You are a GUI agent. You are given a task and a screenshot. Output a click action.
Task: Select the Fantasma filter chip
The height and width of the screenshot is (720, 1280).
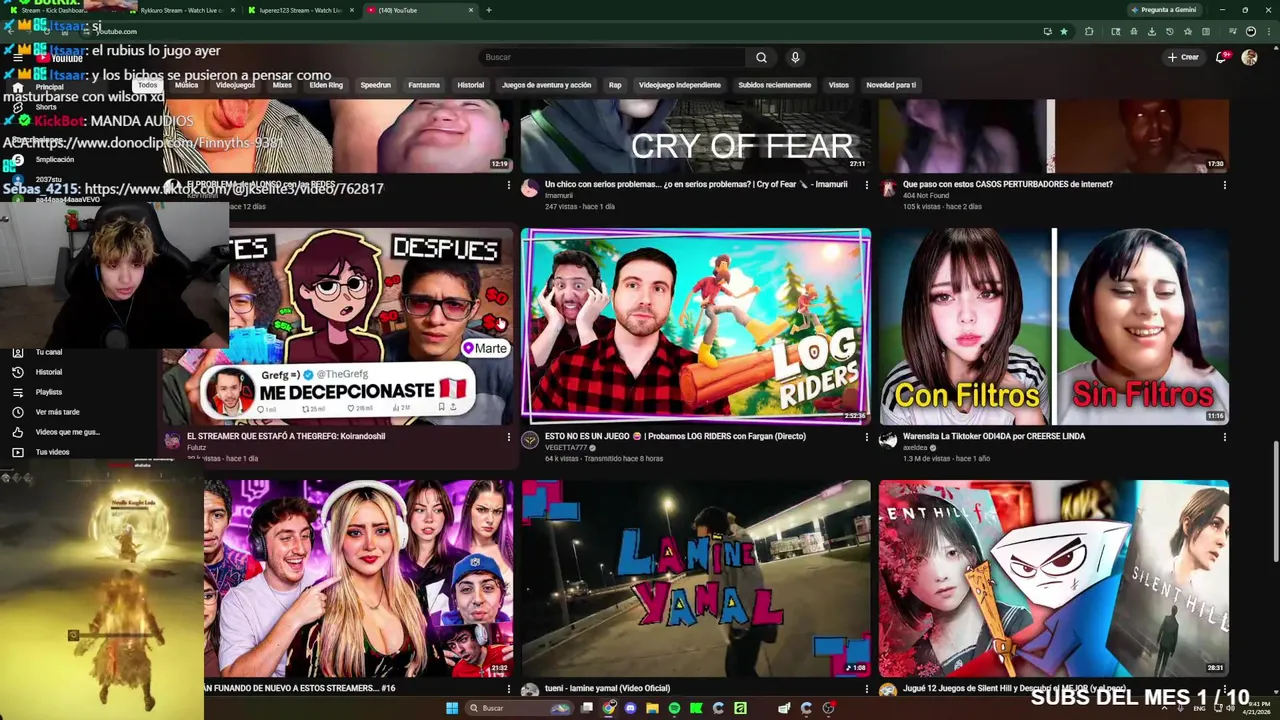point(424,85)
